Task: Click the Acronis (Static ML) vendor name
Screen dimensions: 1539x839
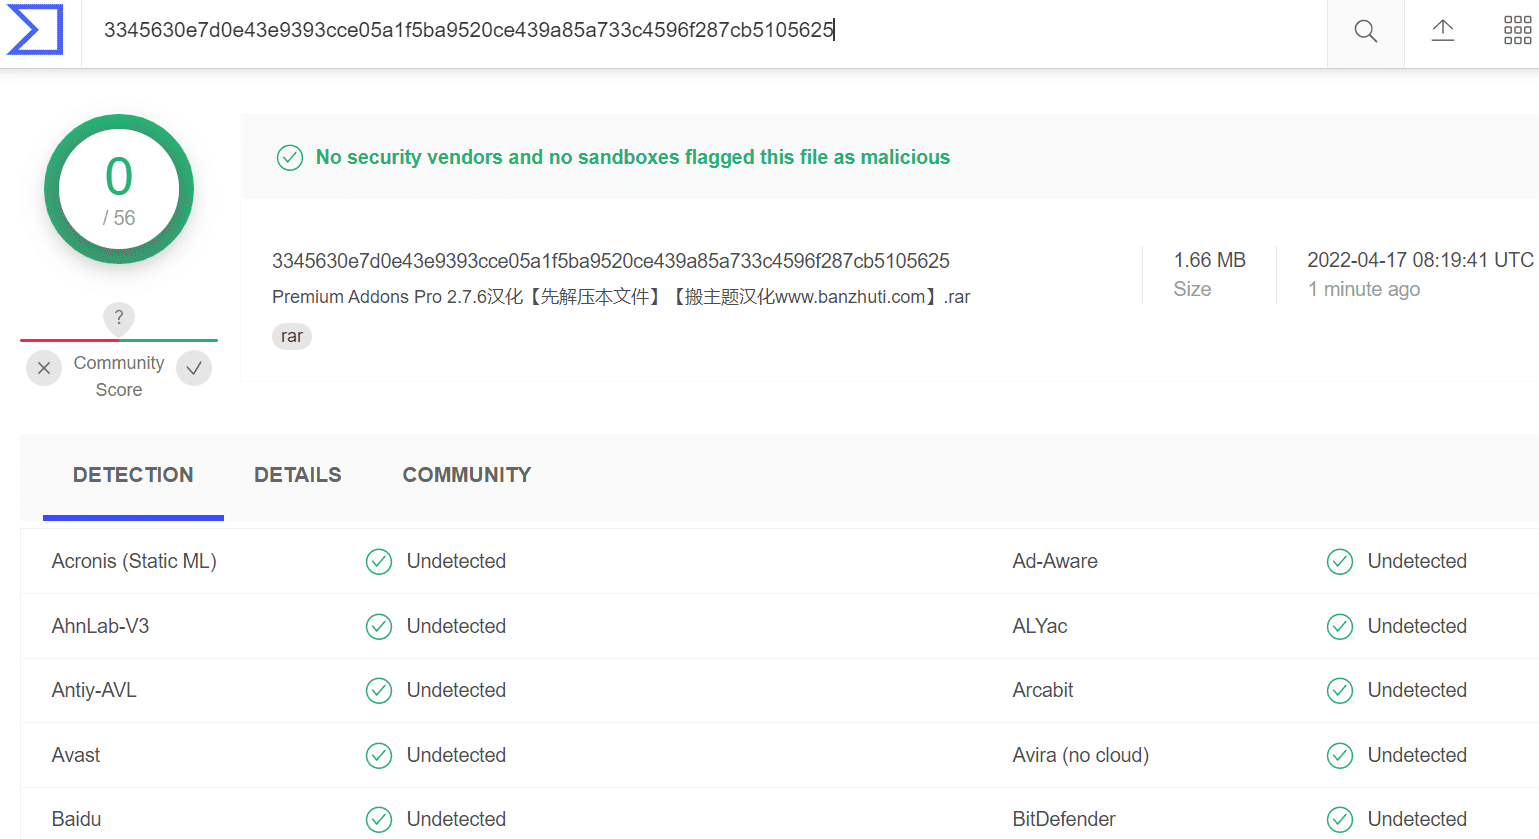Action: coord(134,561)
